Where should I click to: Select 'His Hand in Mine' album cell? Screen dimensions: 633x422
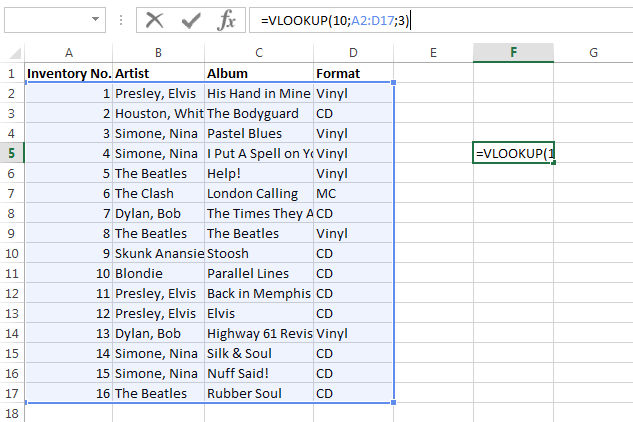click(259, 94)
